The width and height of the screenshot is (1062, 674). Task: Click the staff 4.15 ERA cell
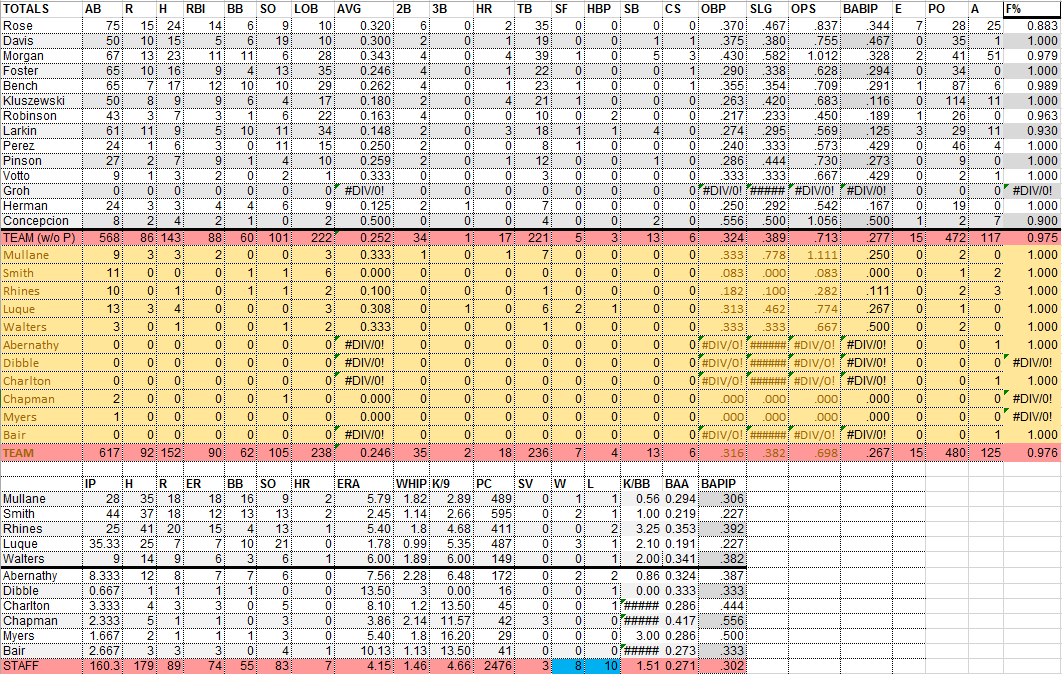tap(364, 666)
